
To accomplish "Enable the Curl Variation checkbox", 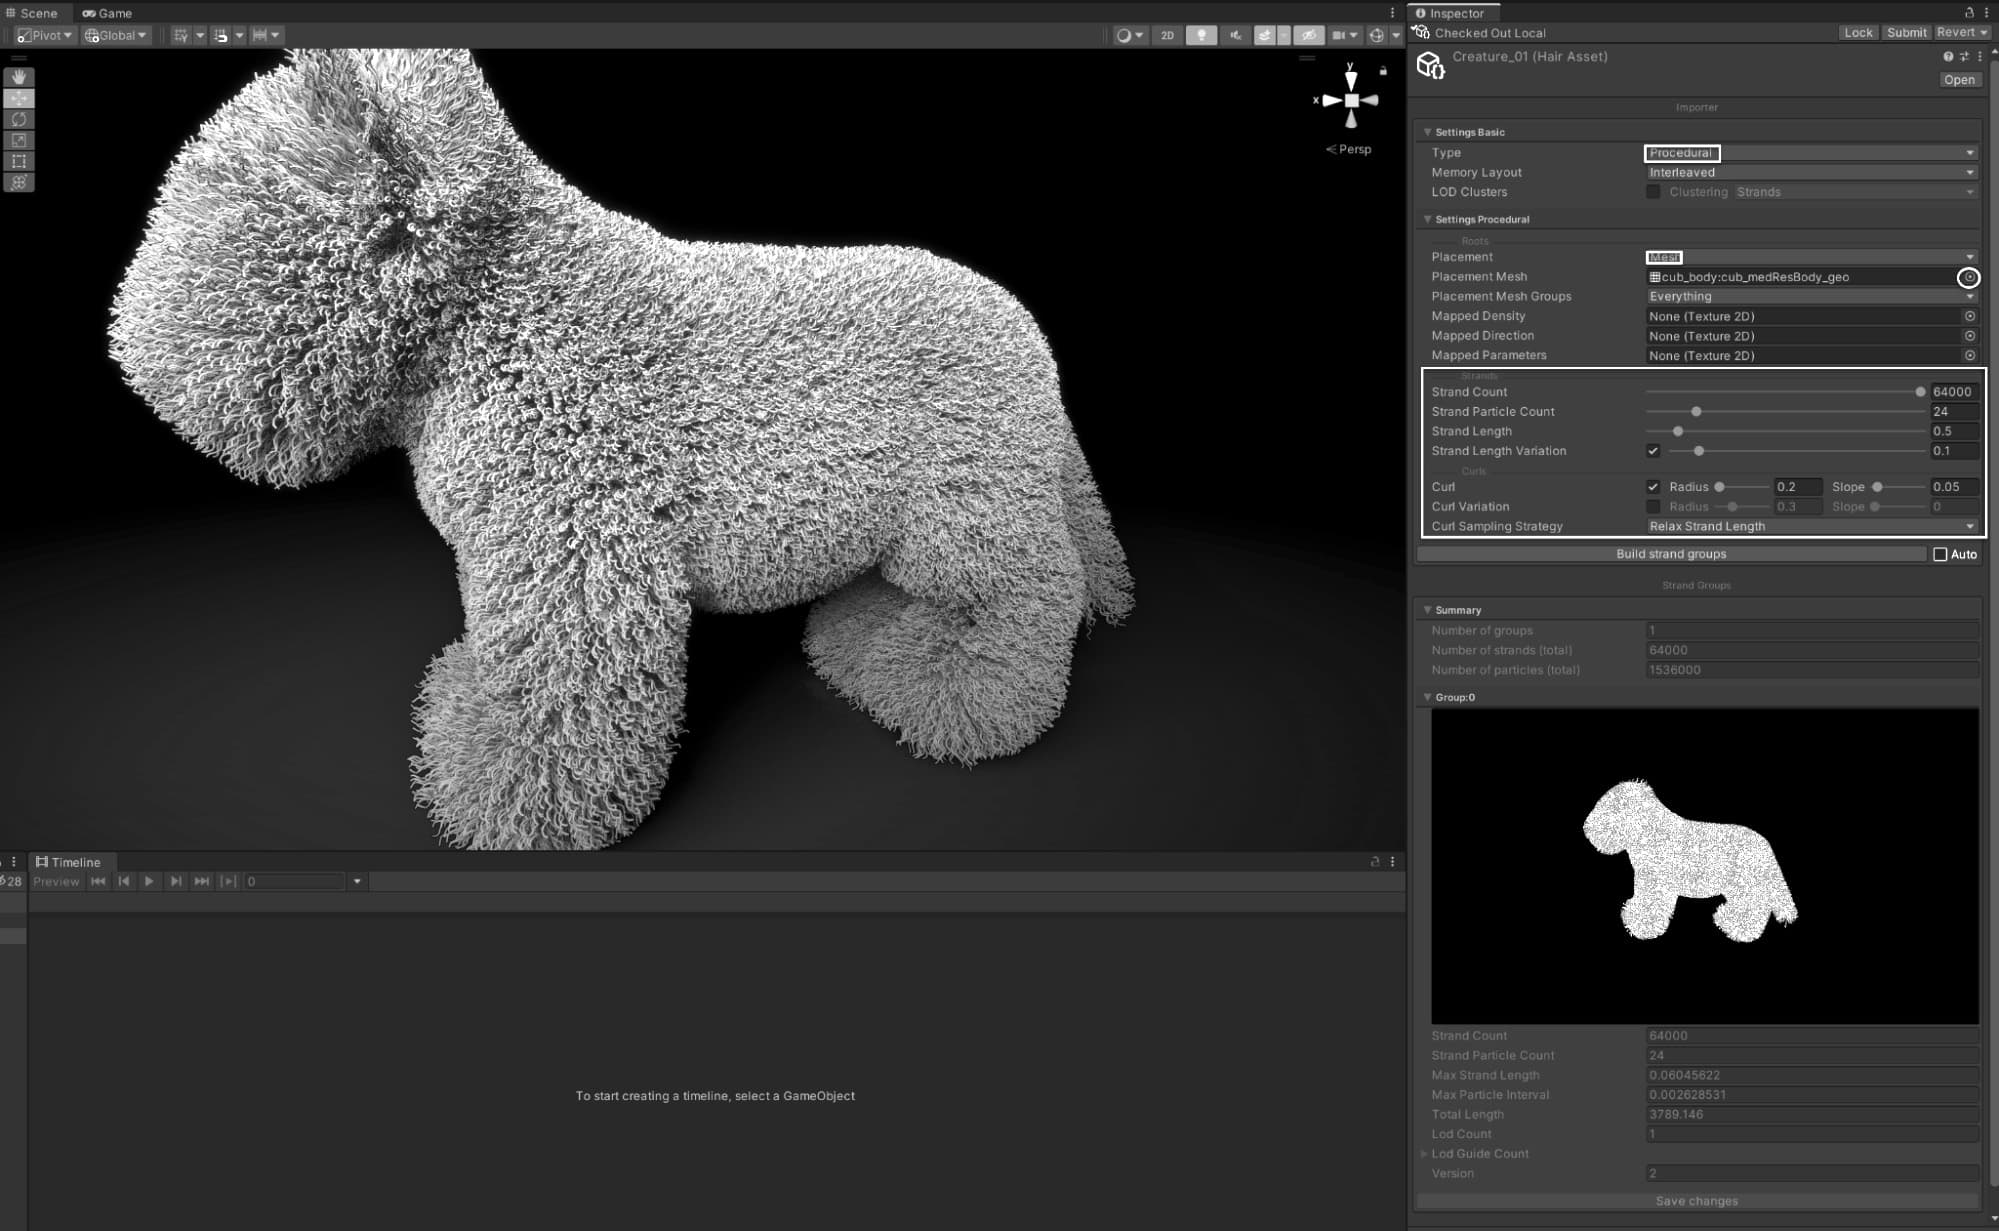I will (1653, 507).
